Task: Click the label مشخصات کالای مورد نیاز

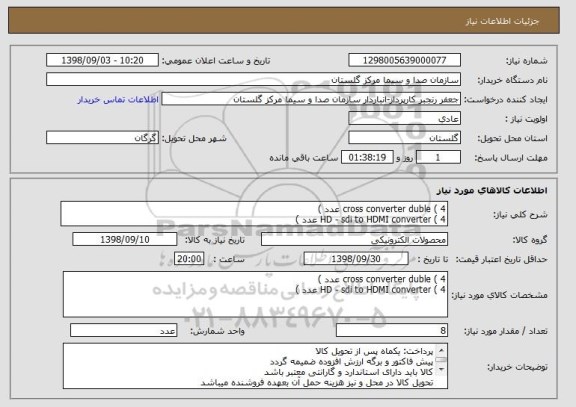Action: pos(499,295)
